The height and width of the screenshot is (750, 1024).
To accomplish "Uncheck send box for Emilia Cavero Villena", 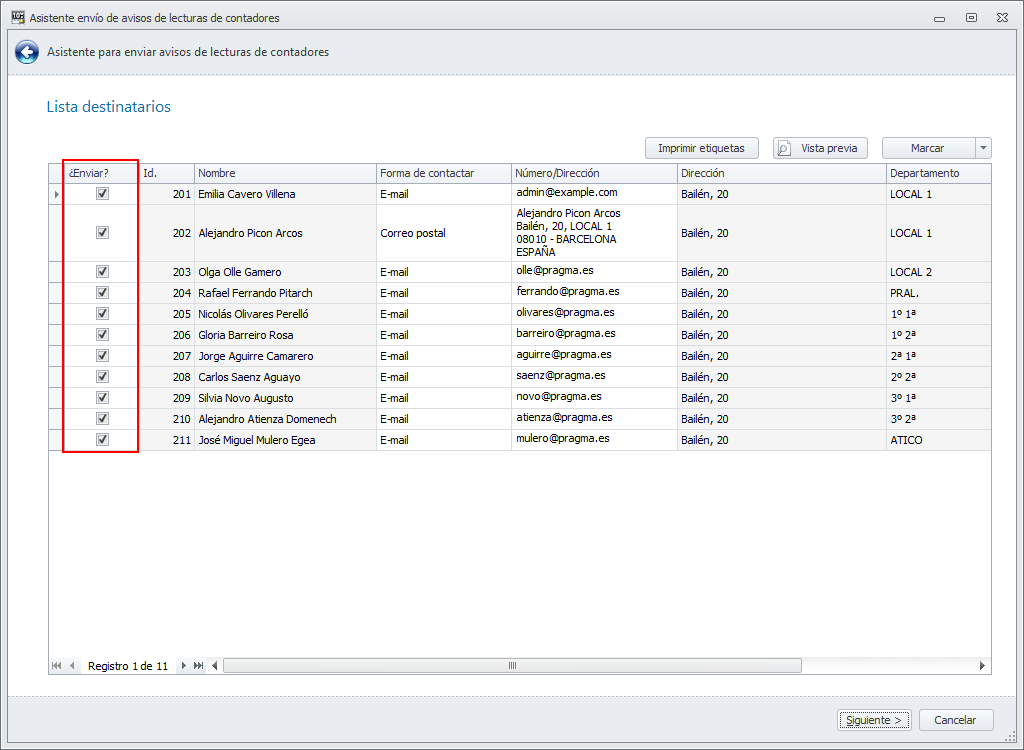I will tap(103, 193).
